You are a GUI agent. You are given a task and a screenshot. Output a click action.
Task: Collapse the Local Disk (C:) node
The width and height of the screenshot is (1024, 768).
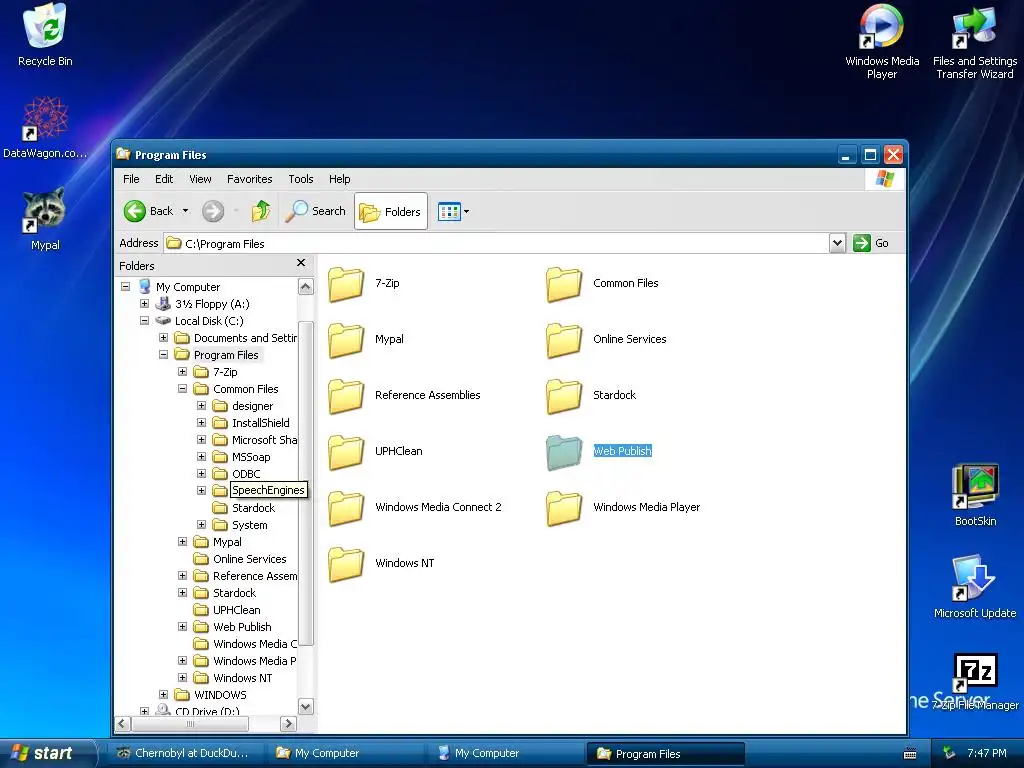click(x=144, y=321)
